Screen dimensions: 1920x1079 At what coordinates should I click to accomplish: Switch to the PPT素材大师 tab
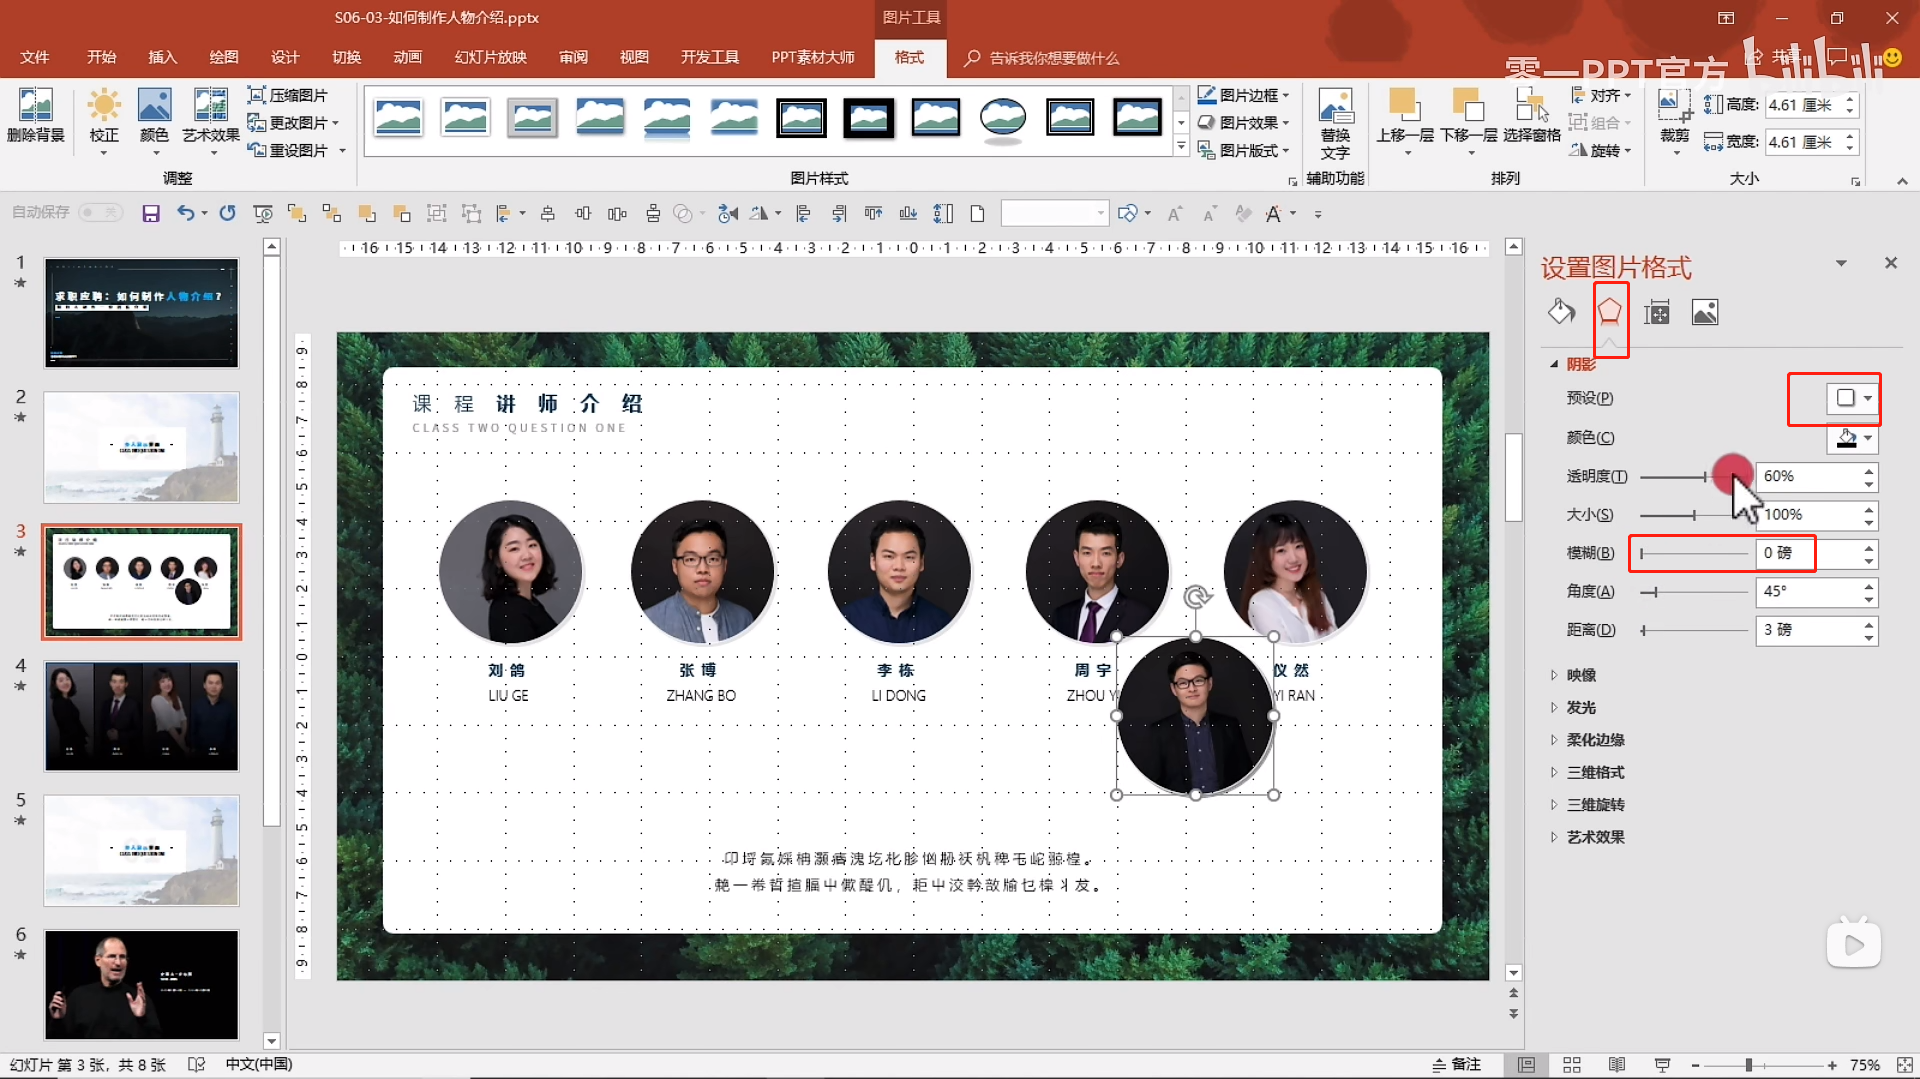[813, 57]
